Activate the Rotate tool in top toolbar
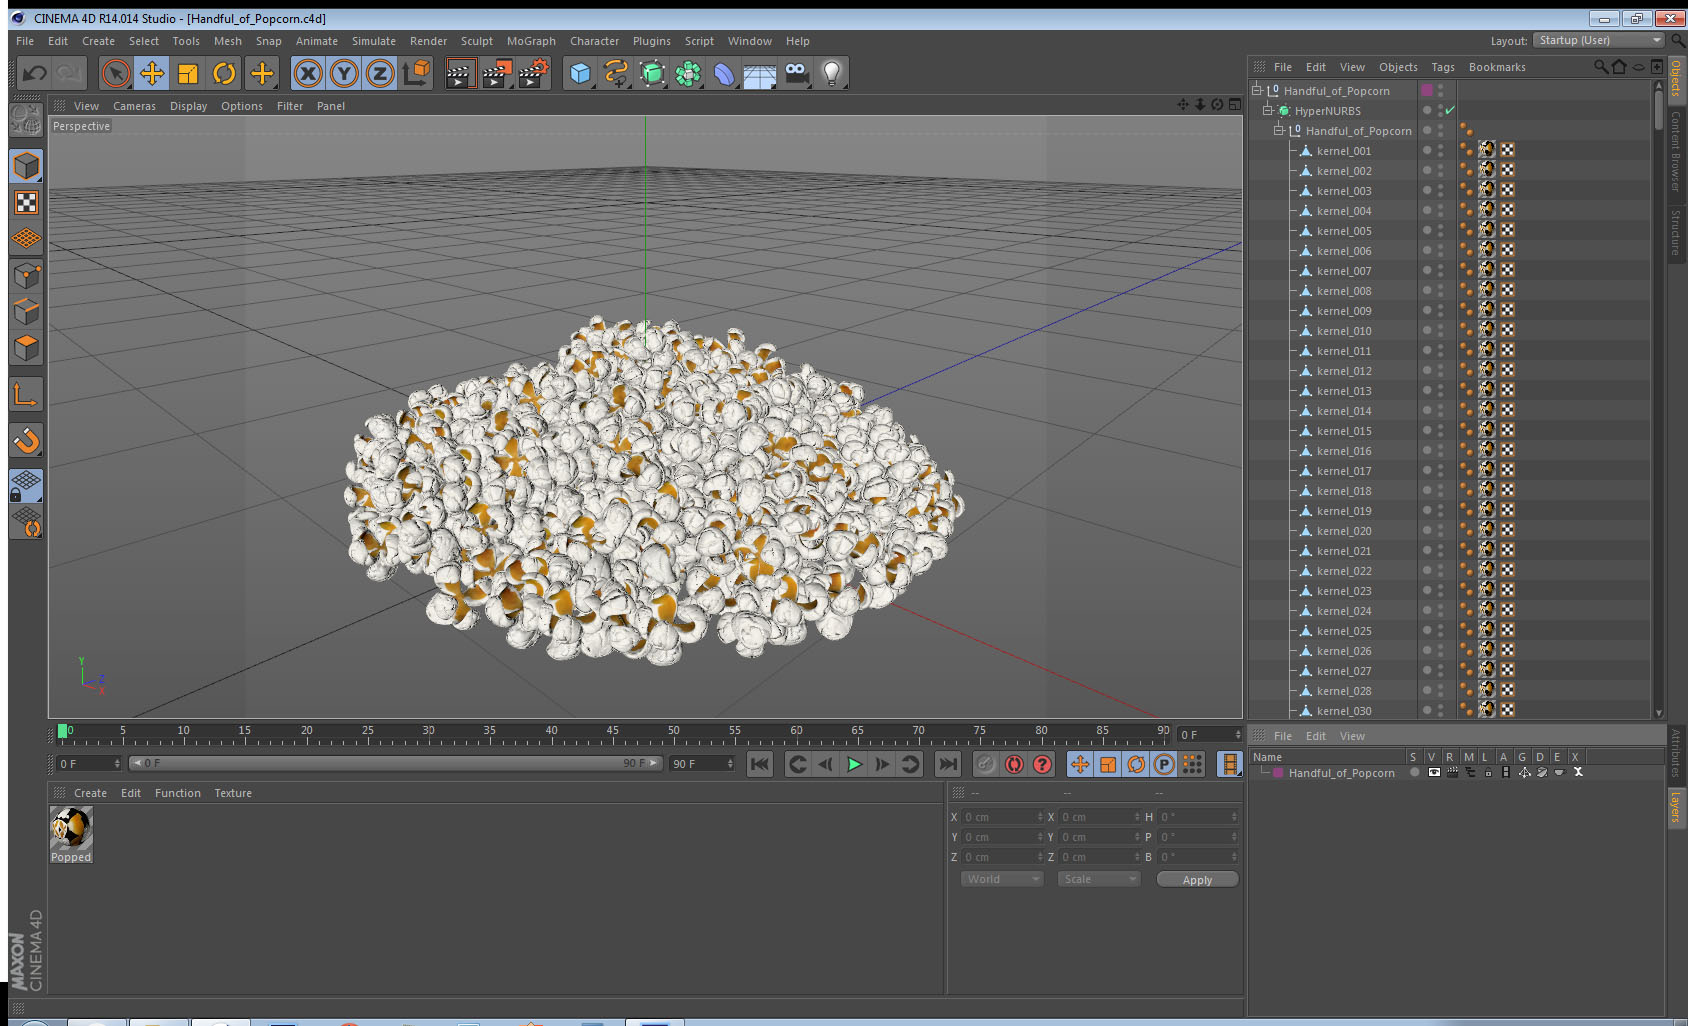1688x1026 pixels. (224, 73)
